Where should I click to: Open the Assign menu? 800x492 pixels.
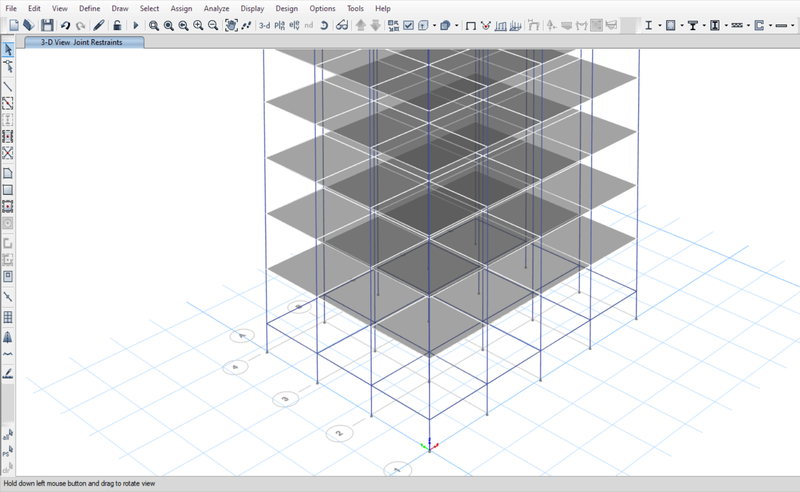181,8
